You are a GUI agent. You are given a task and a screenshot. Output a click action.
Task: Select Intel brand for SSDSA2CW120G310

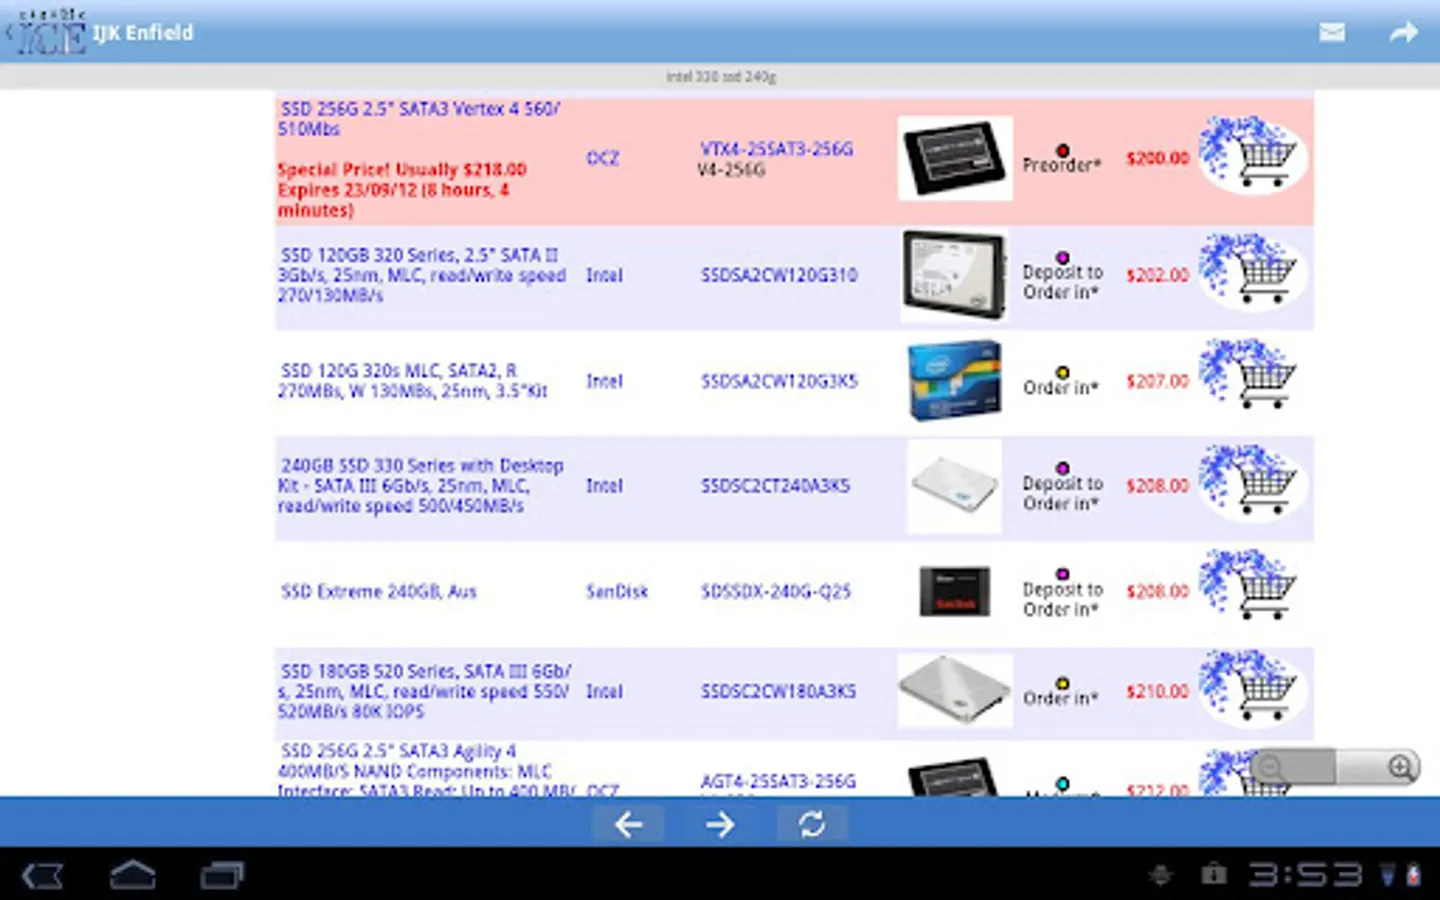(x=604, y=275)
